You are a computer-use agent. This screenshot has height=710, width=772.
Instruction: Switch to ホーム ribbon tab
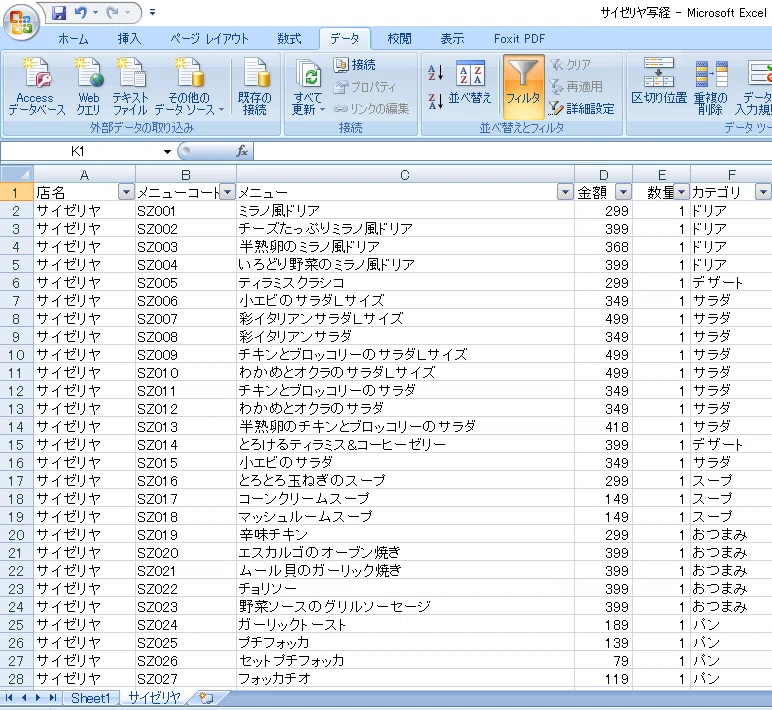click(x=73, y=38)
